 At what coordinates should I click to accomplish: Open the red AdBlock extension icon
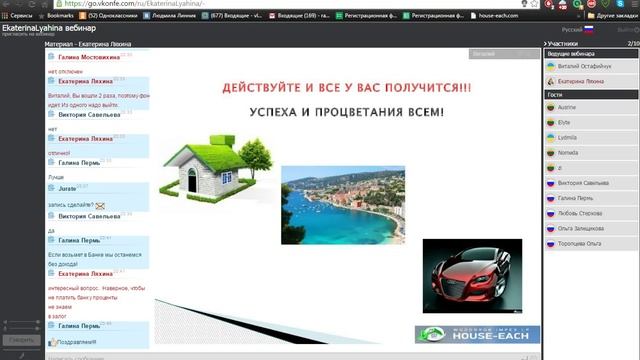pos(591,4)
